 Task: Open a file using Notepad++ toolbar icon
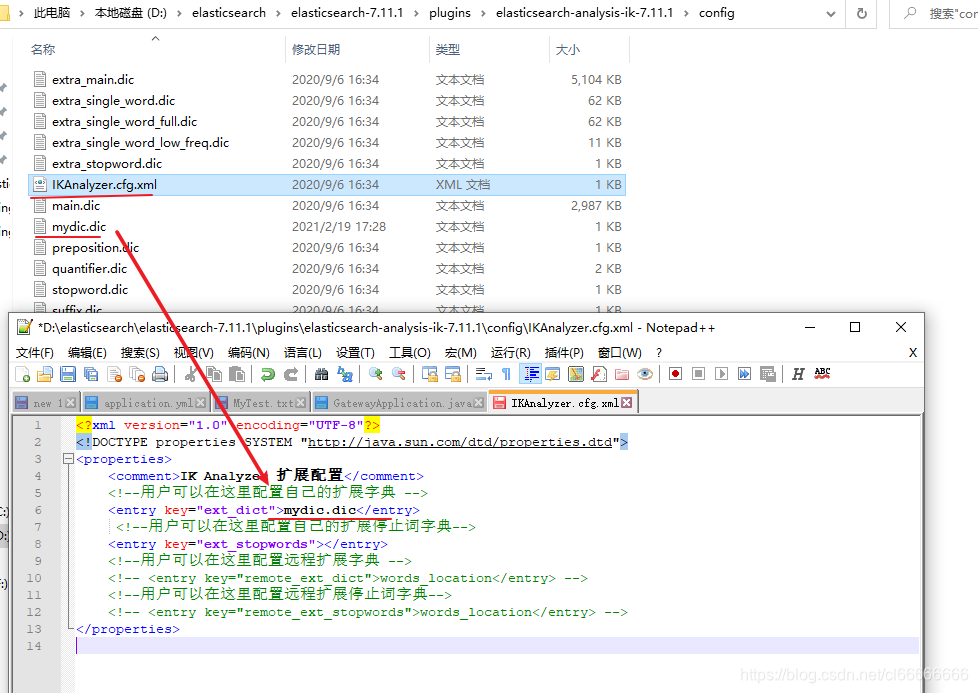tap(45, 374)
